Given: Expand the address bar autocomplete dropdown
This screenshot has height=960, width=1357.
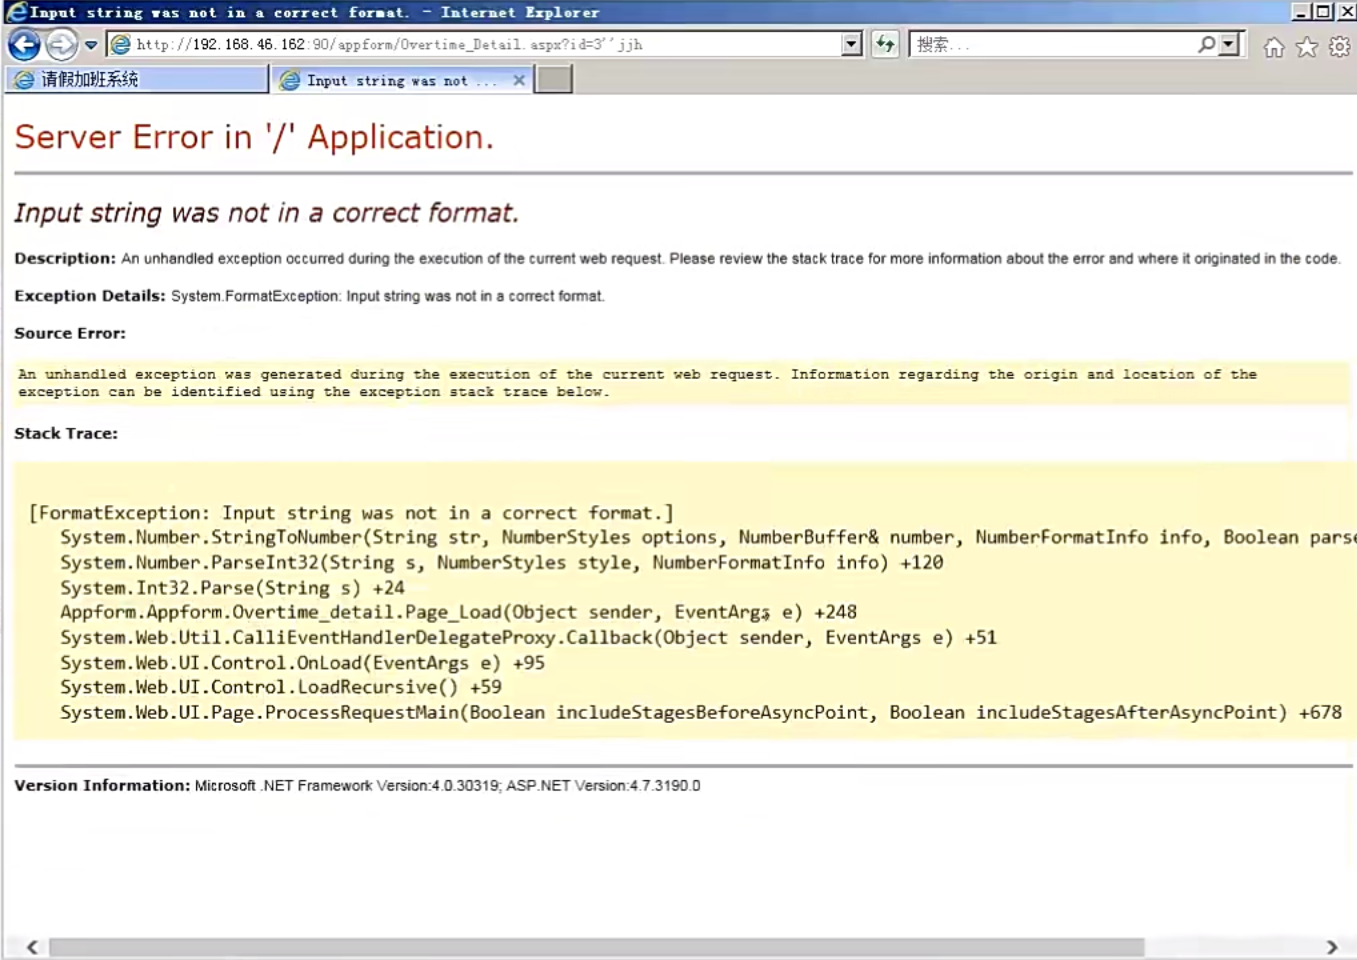Looking at the screenshot, I should pyautogui.click(x=852, y=44).
